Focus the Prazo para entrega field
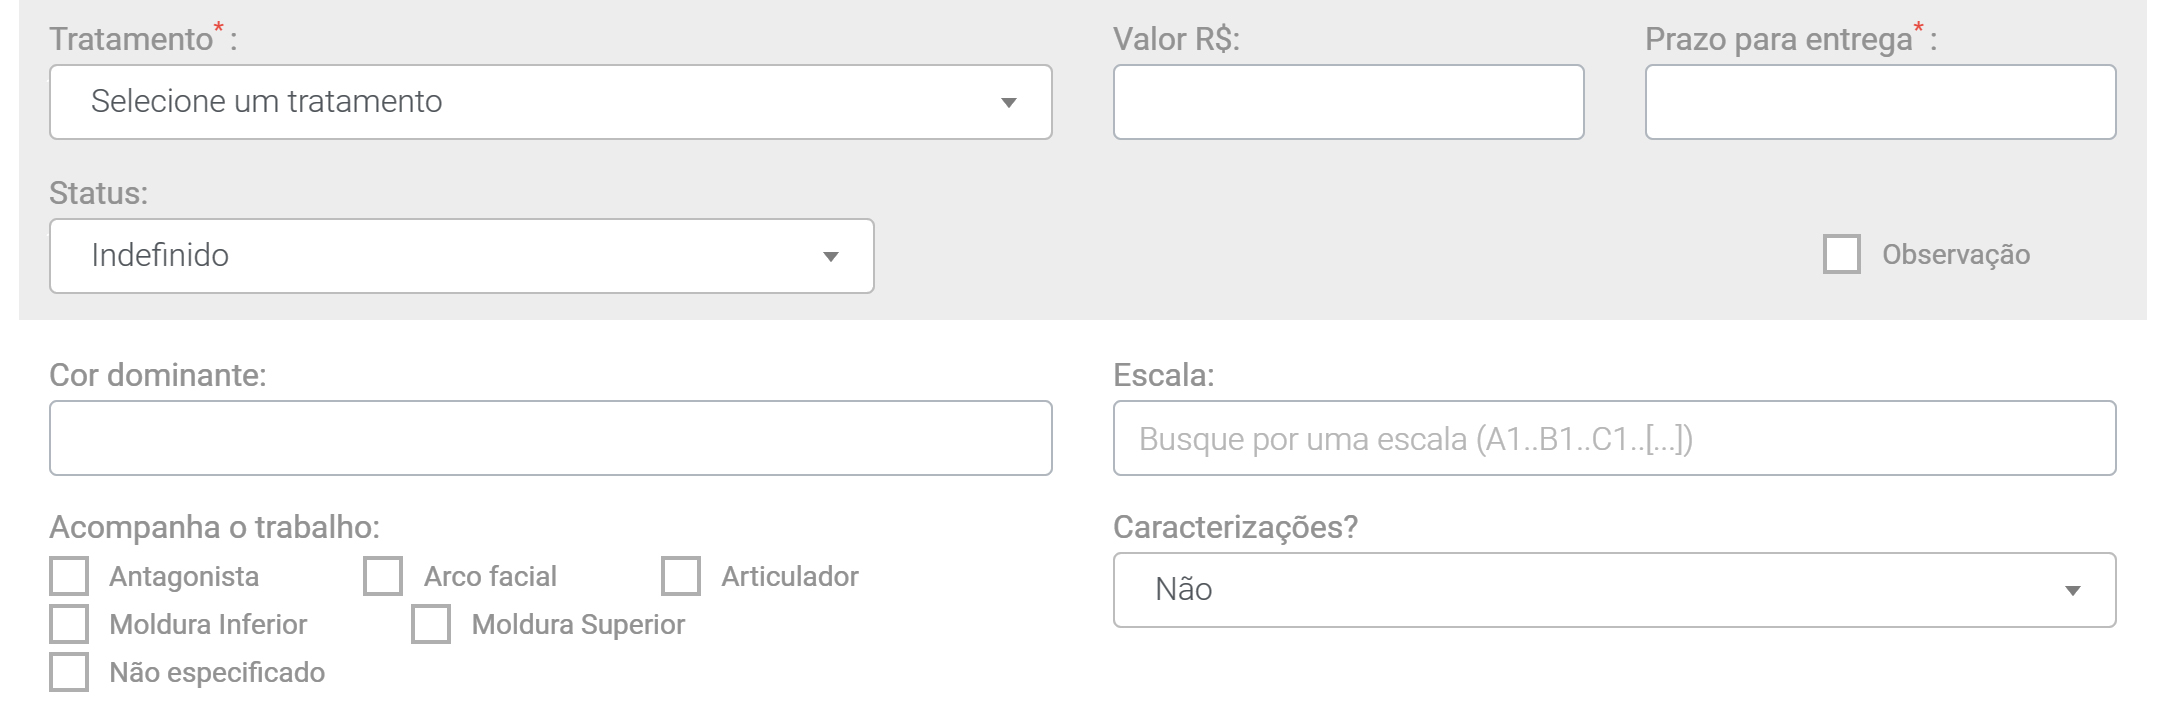2167x716 pixels. coord(1880,102)
